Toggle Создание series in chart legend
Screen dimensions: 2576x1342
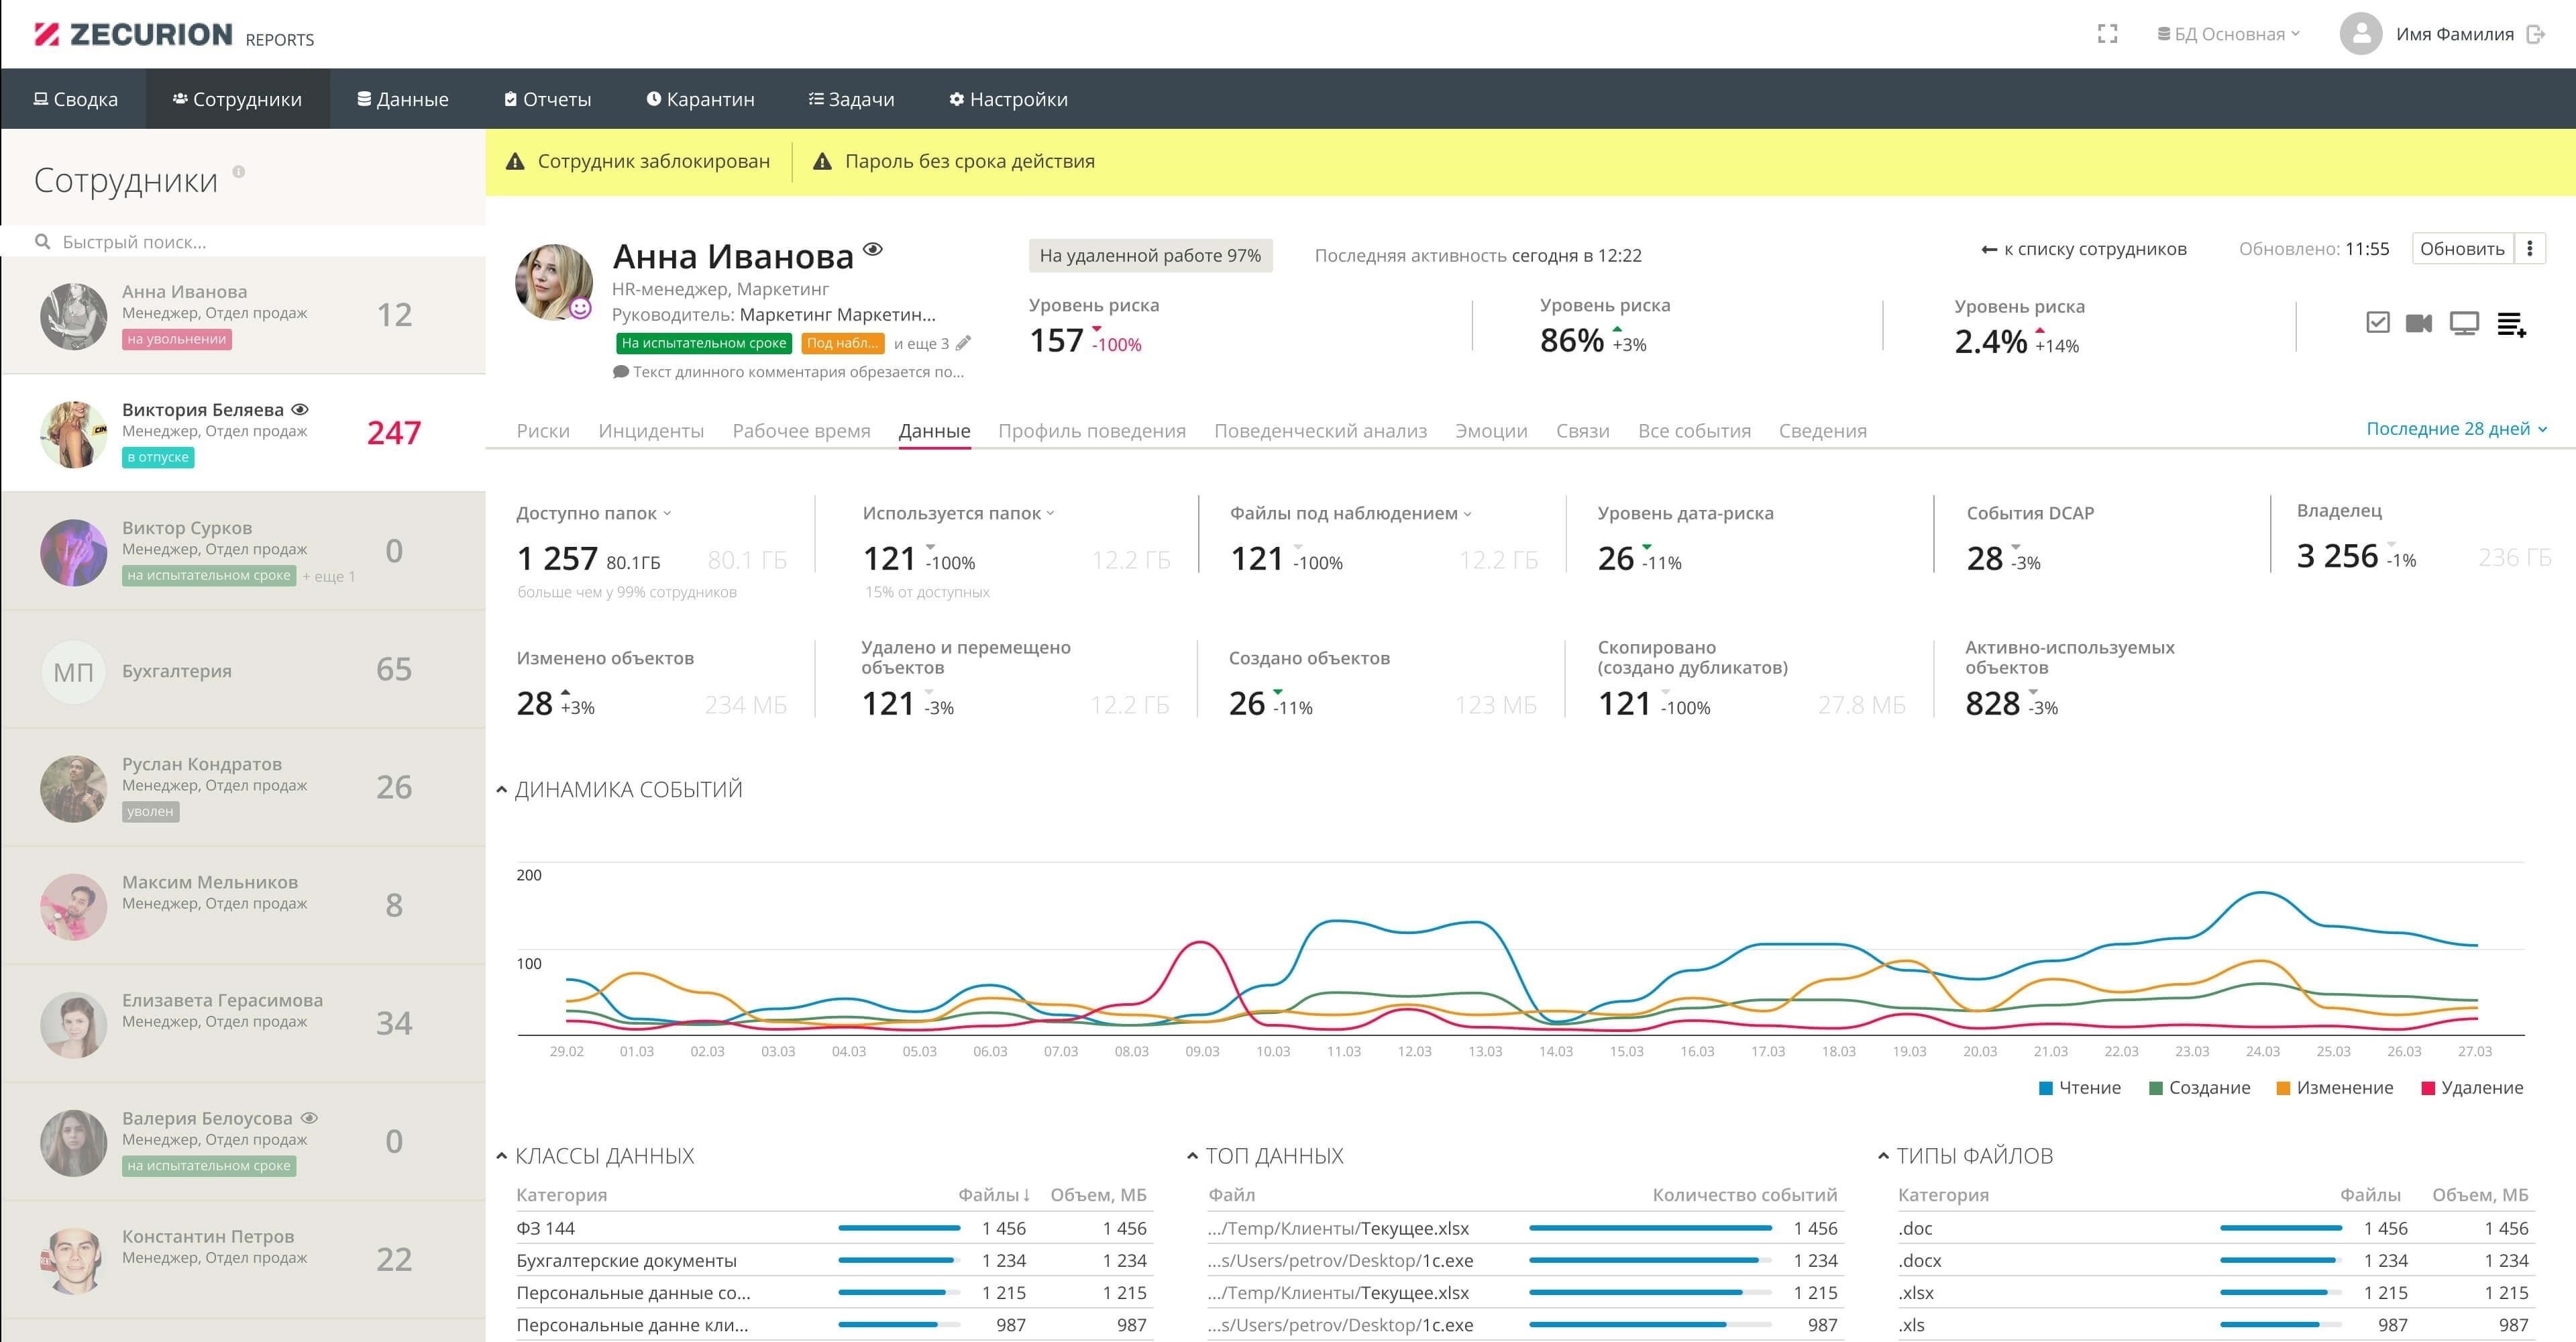(x=2200, y=1088)
